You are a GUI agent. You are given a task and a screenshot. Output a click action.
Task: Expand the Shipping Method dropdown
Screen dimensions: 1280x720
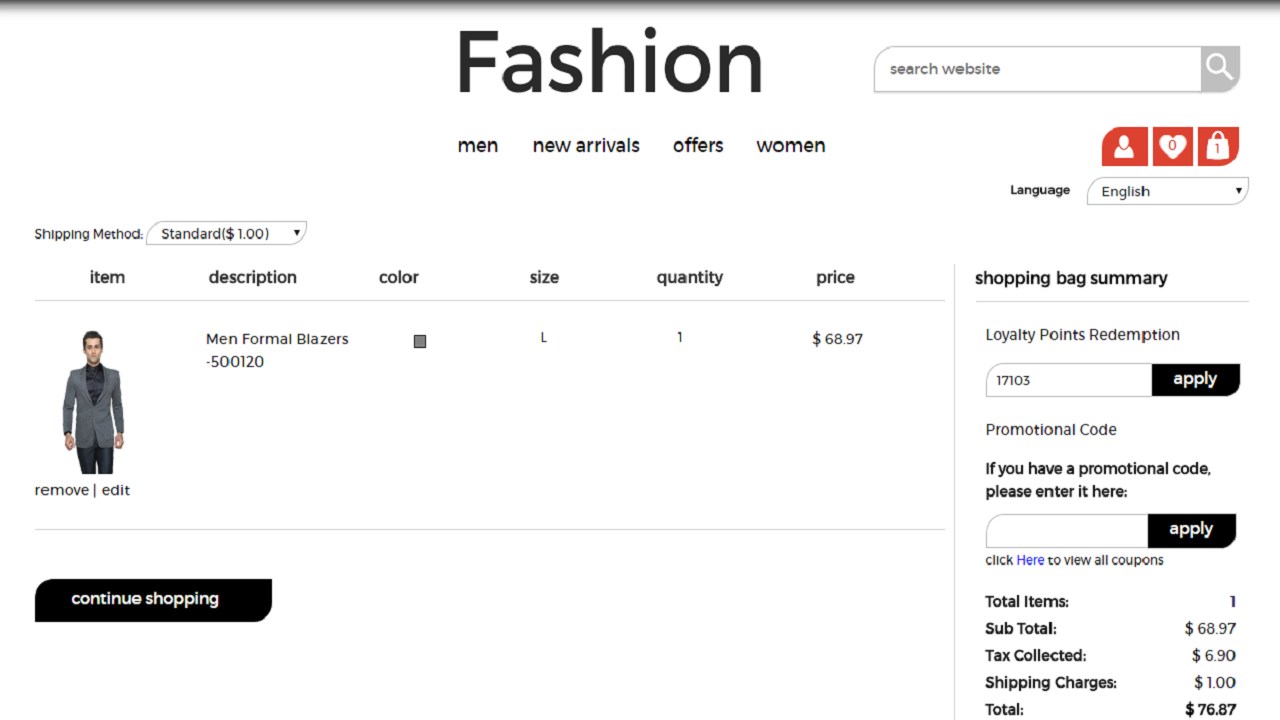coord(226,233)
